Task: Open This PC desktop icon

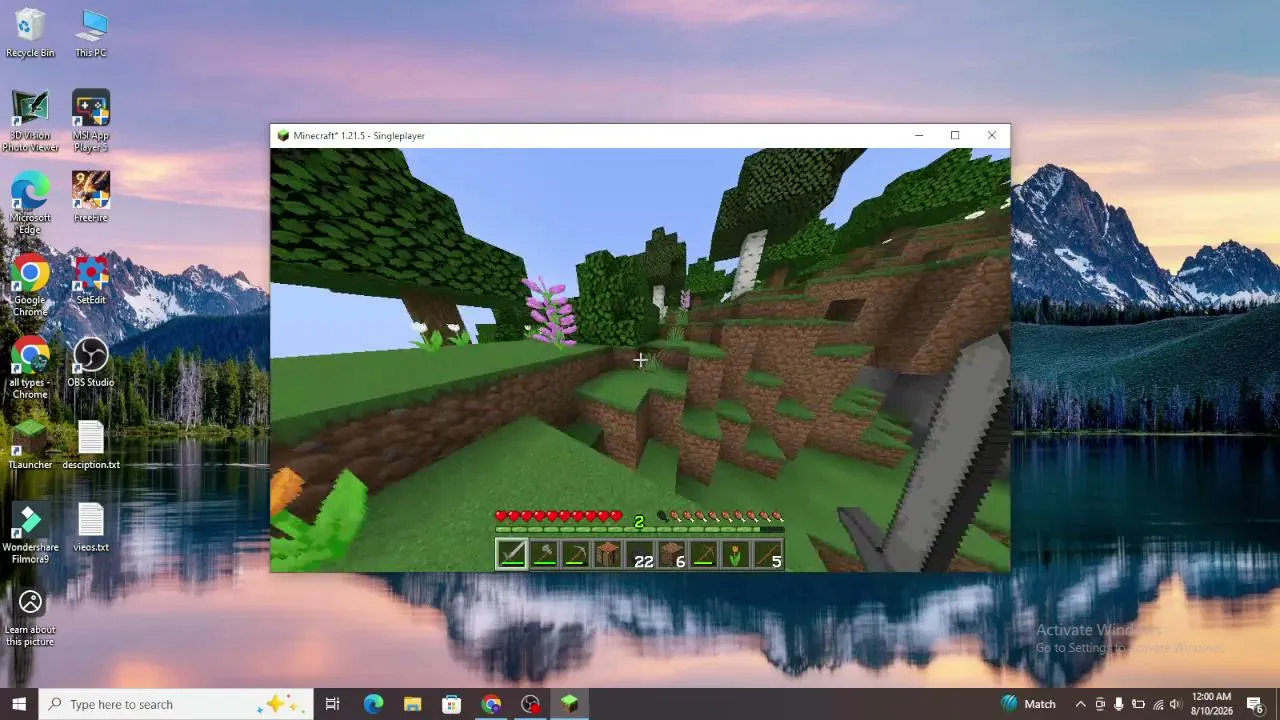Action: coord(91,33)
